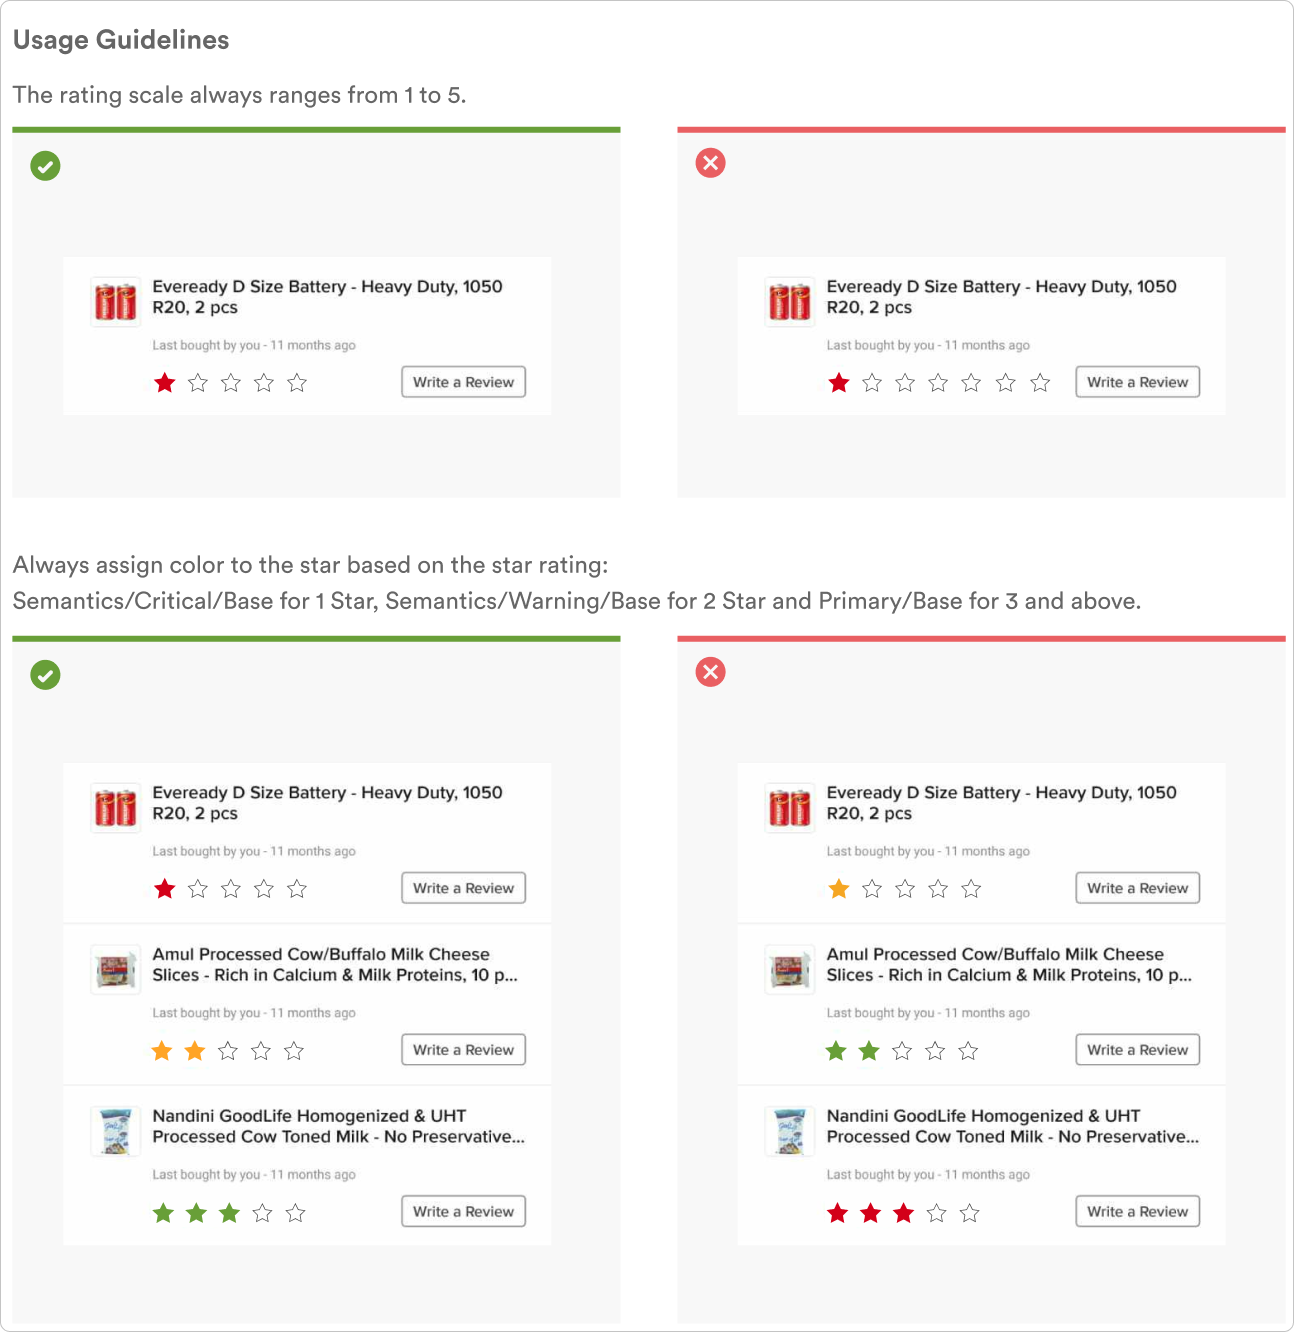Image resolution: width=1294 pixels, height=1332 pixels.
Task: Open Eveready battery thumbnail in top-left card
Action: click(x=115, y=301)
